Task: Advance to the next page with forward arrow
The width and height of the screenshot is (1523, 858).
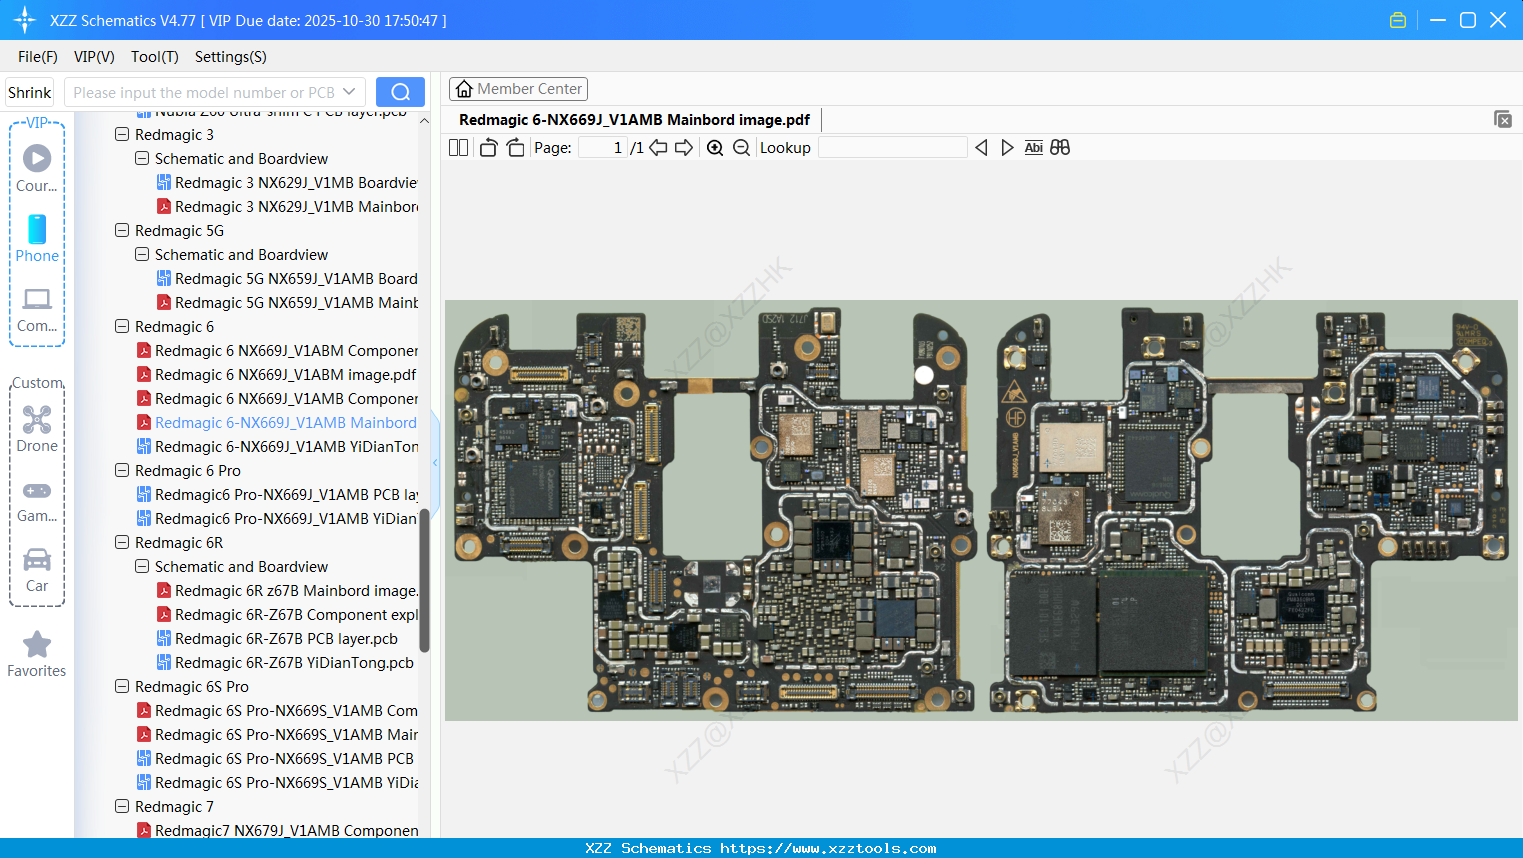Action: click(685, 147)
